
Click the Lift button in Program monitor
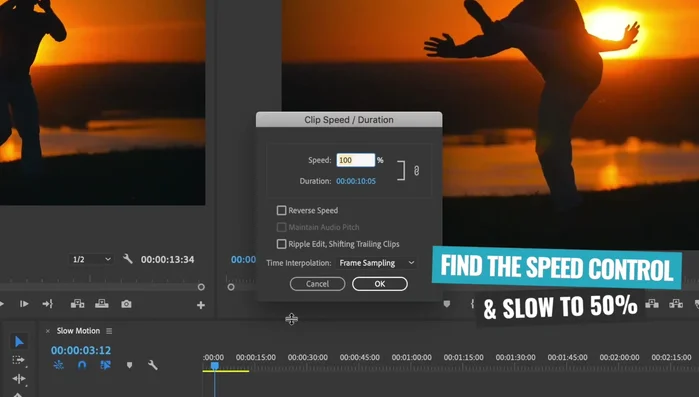652,304
